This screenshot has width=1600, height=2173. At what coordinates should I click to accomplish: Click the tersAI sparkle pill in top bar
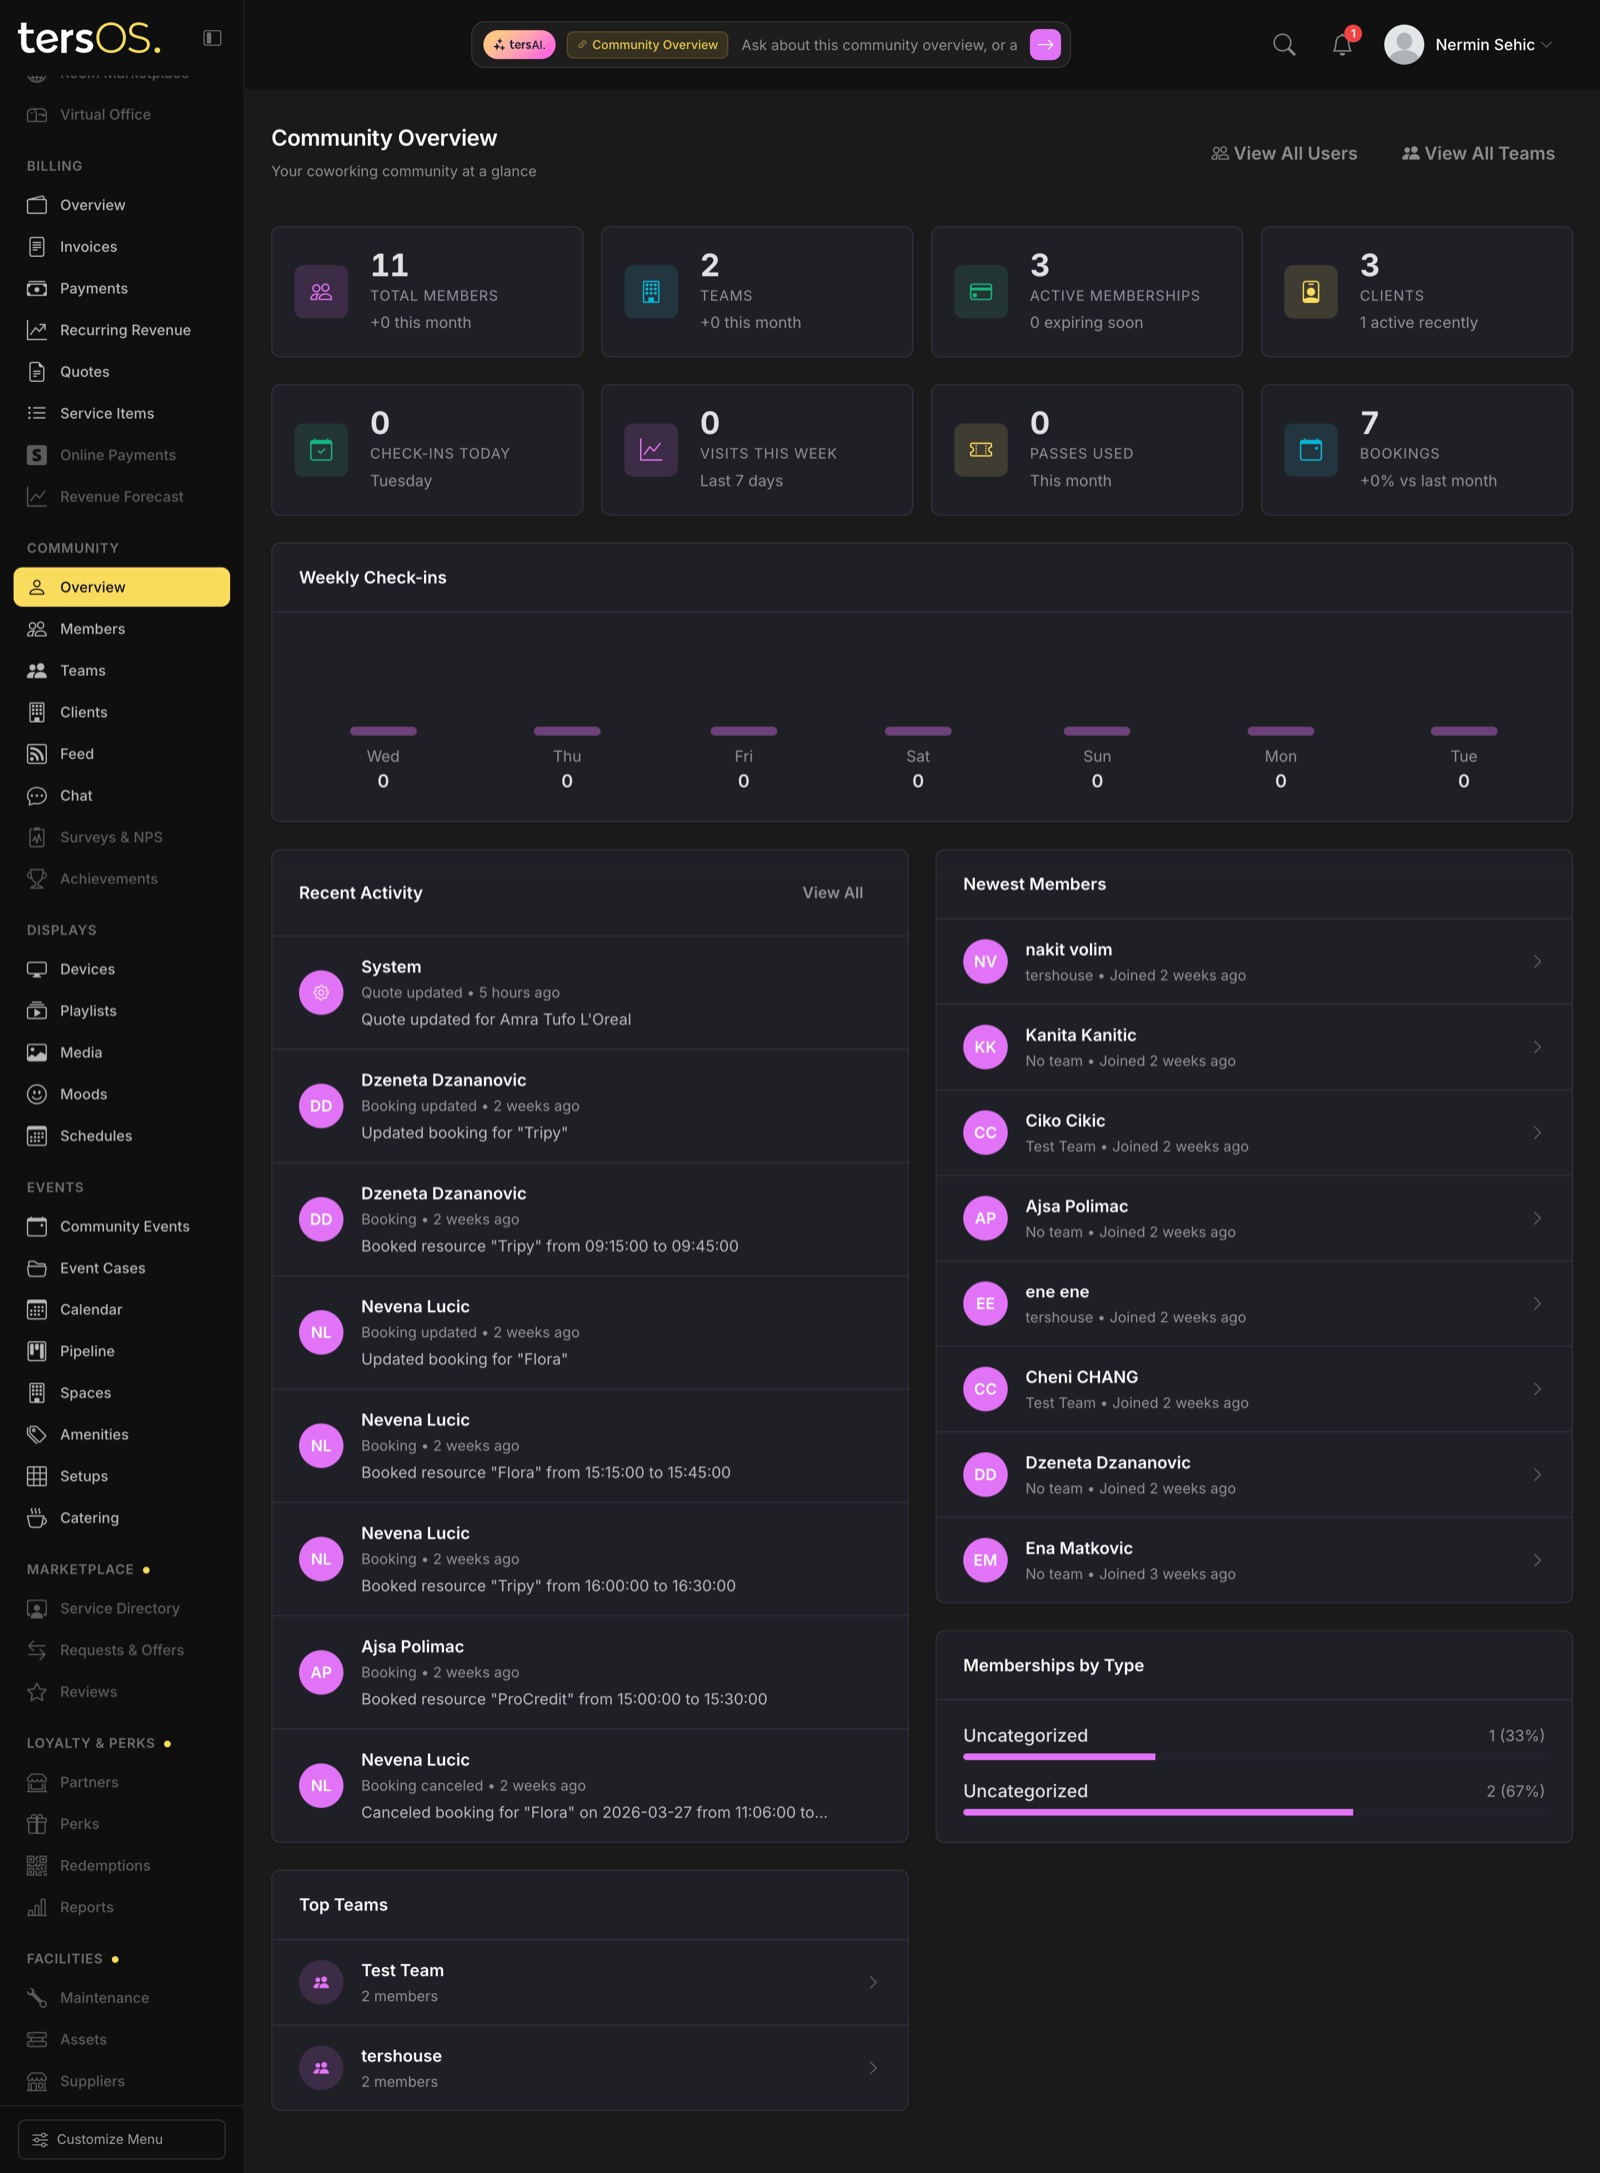click(x=519, y=44)
